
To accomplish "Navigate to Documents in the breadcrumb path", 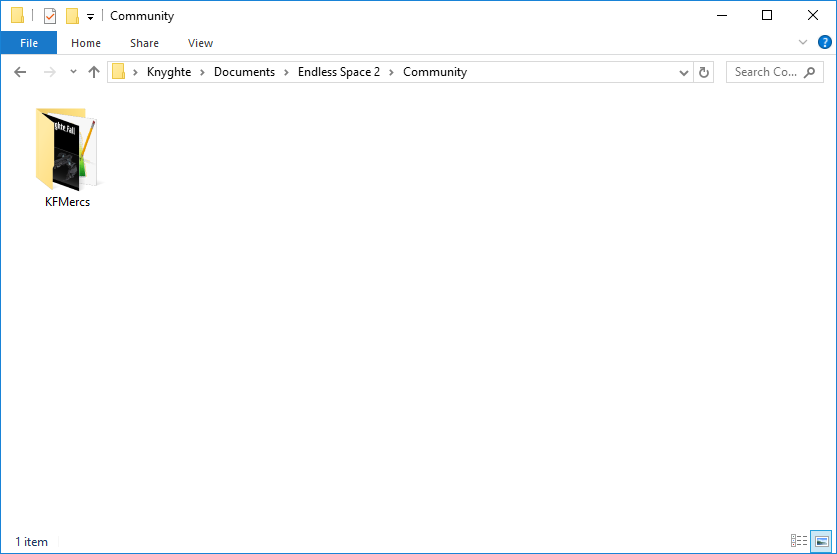I will coord(244,72).
